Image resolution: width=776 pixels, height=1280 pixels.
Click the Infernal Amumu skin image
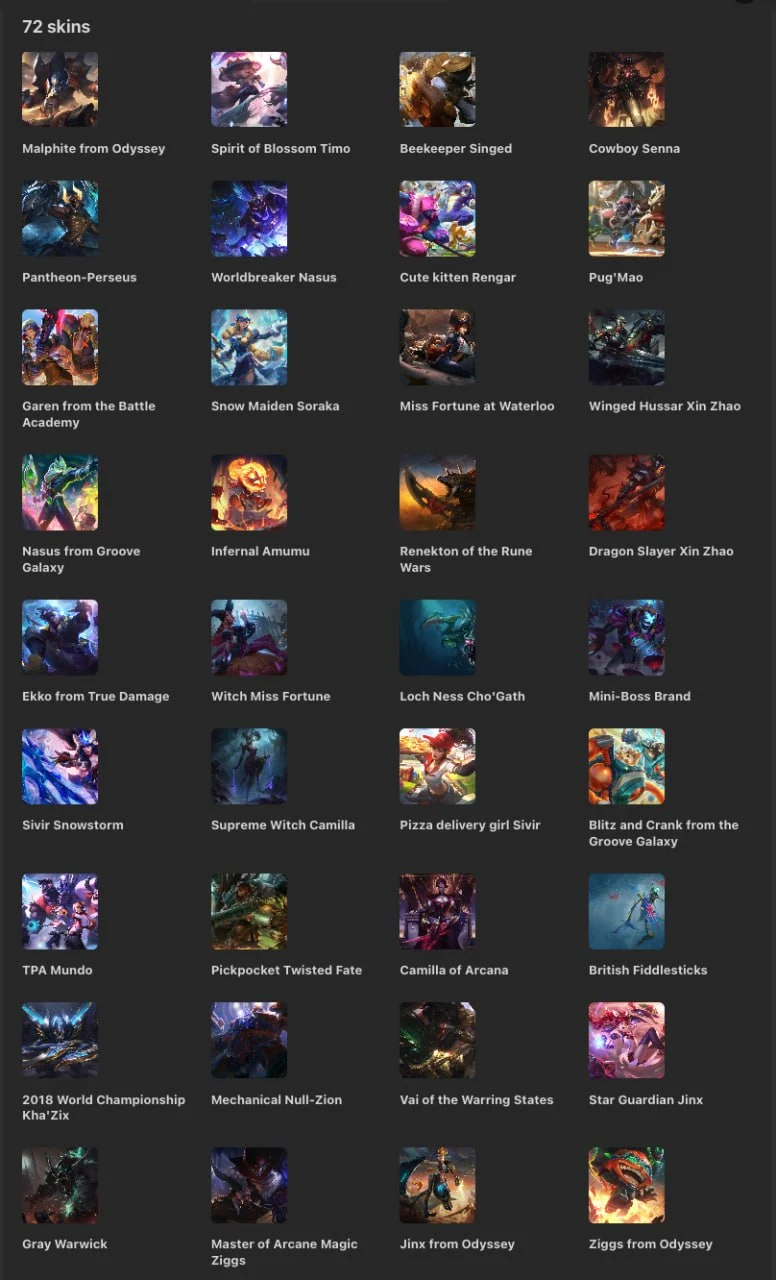pyautogui.click(x=249, y=493)
